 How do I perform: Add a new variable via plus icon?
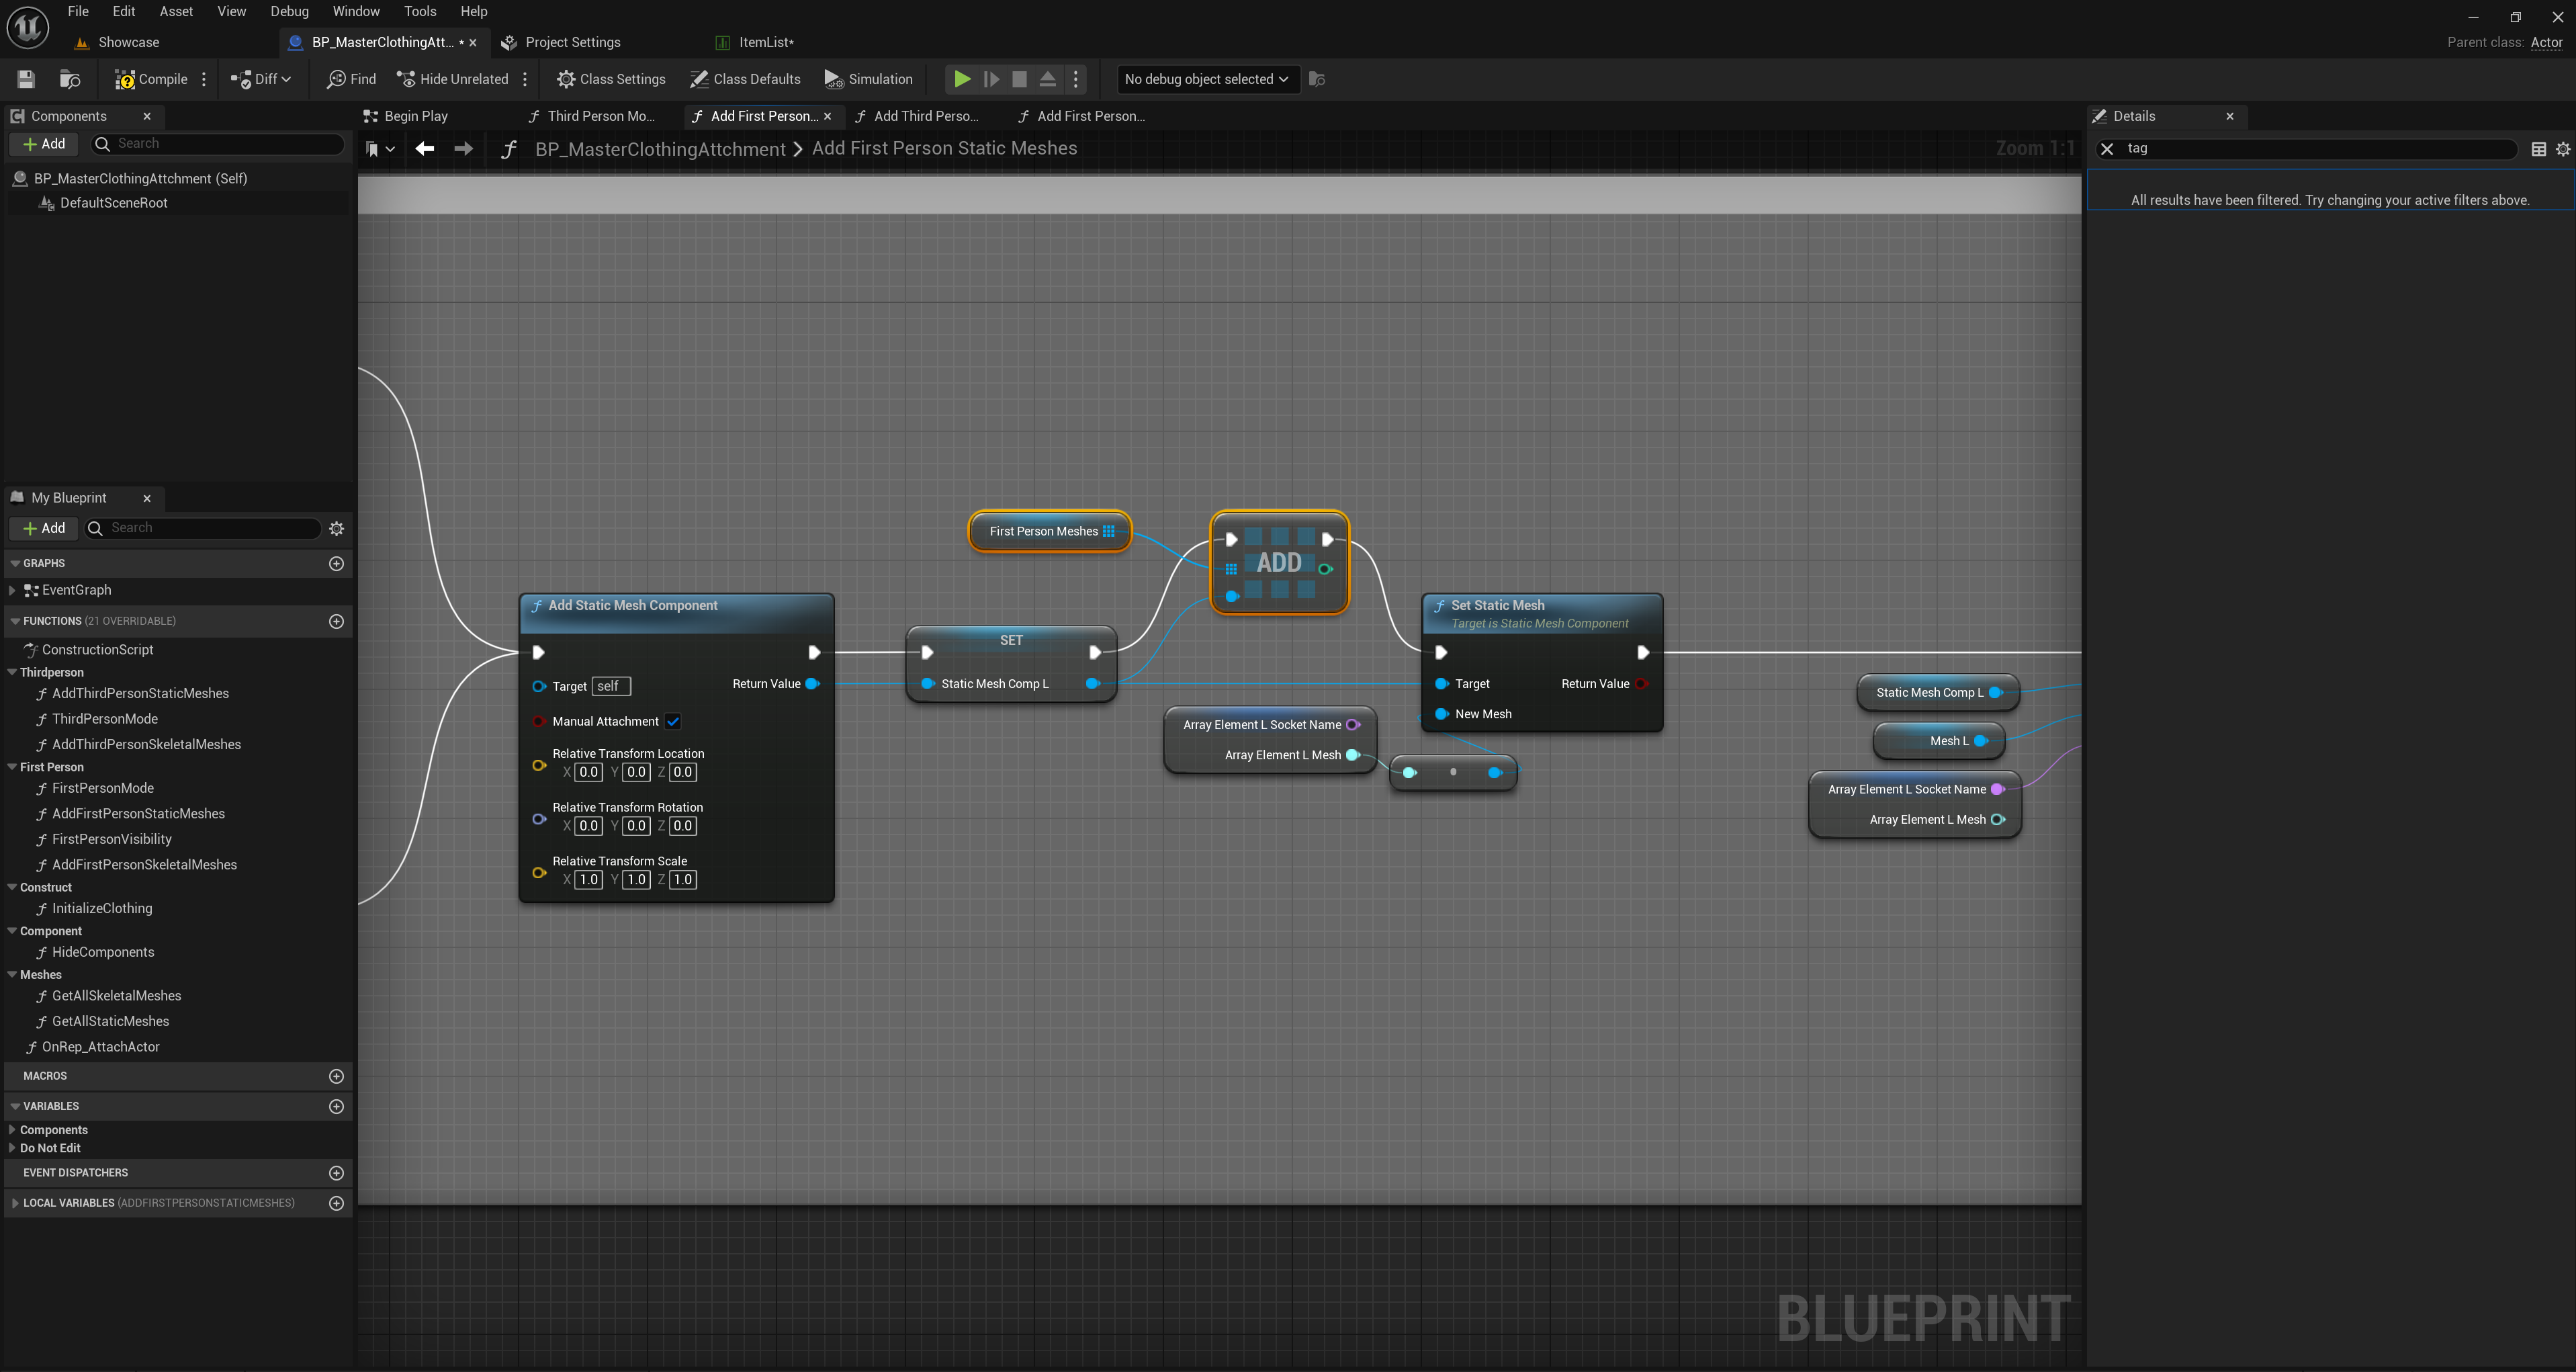pyautogui.click(x=336, y=1106)
